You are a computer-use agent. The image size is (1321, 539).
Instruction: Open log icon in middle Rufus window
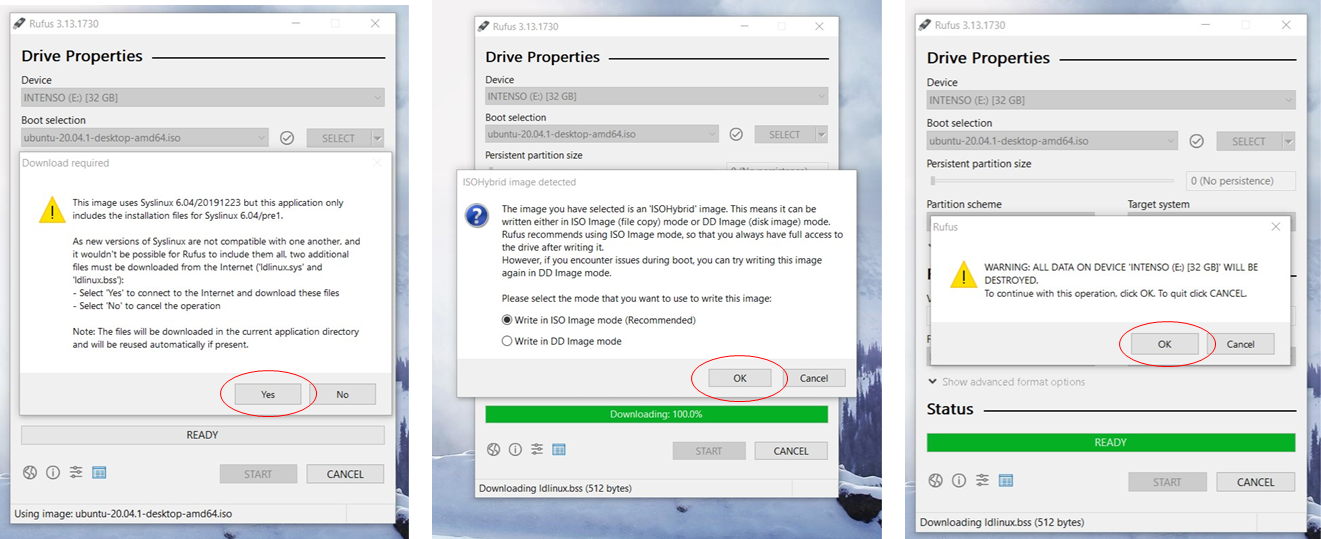point(559,450)
